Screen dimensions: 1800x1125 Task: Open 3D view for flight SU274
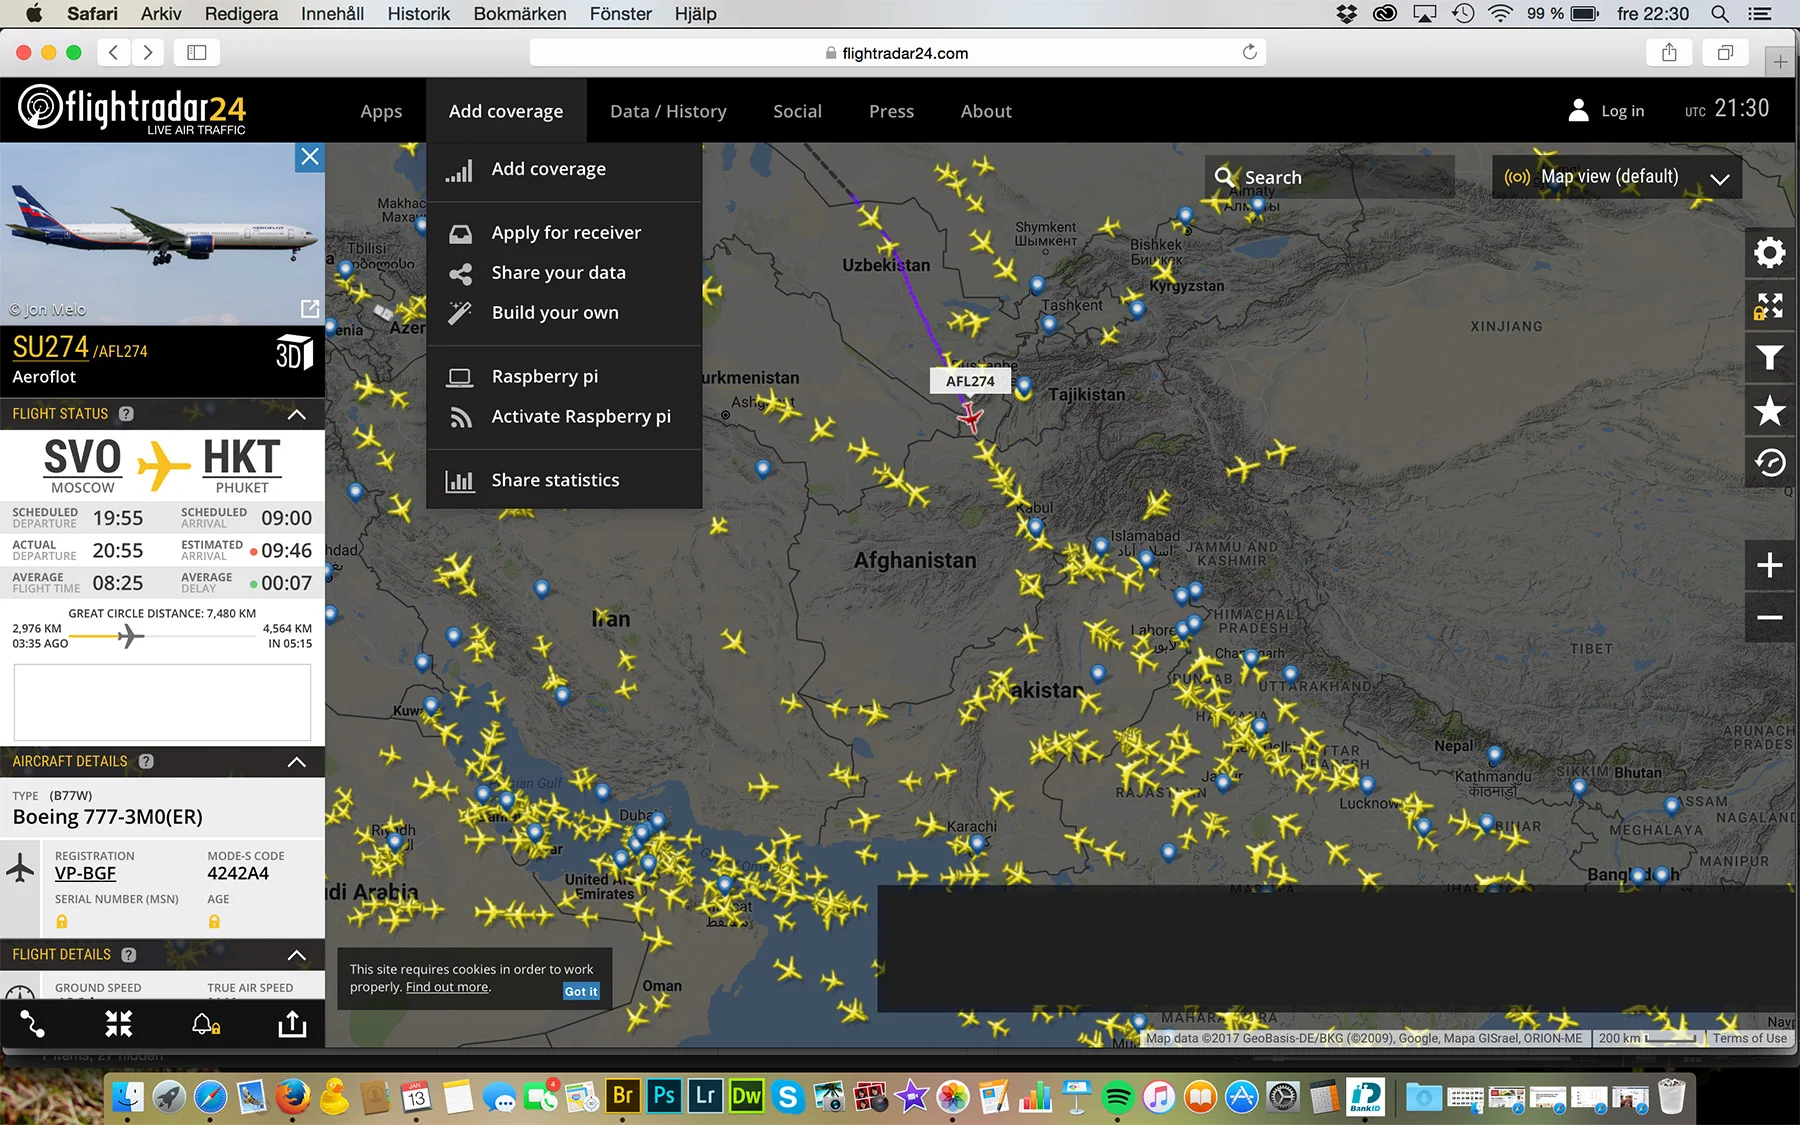point(294,353)
